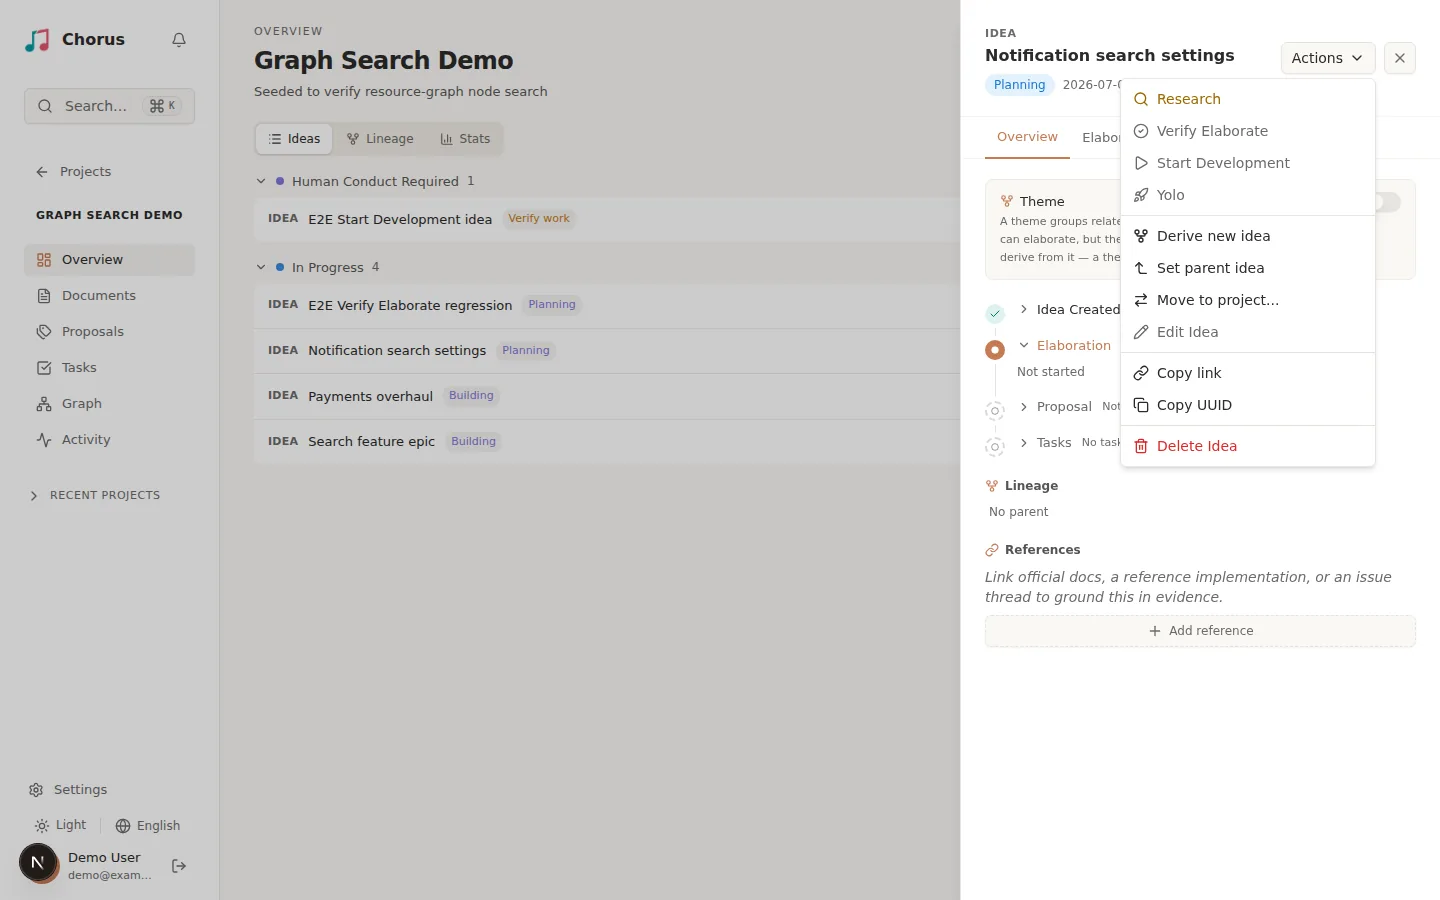The width and height of the screenshot is (1440, 900).
Task: Choose Copy UUID from the menu
Action: (x=1248, y=405)
